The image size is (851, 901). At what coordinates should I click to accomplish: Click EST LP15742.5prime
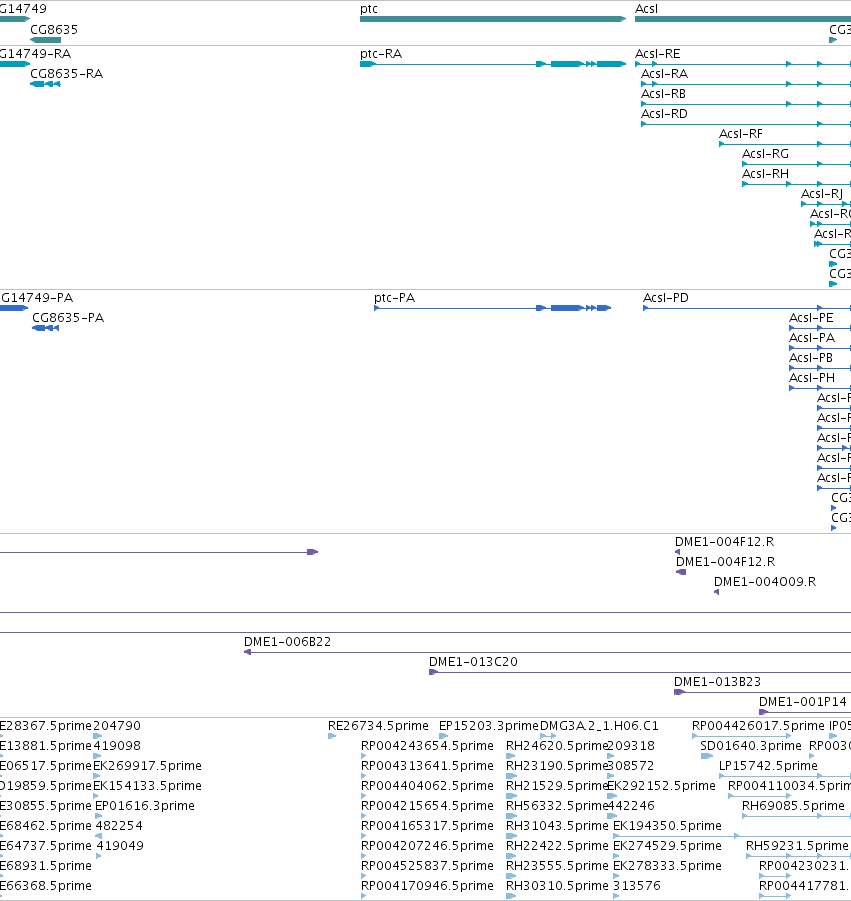point(768,766)
